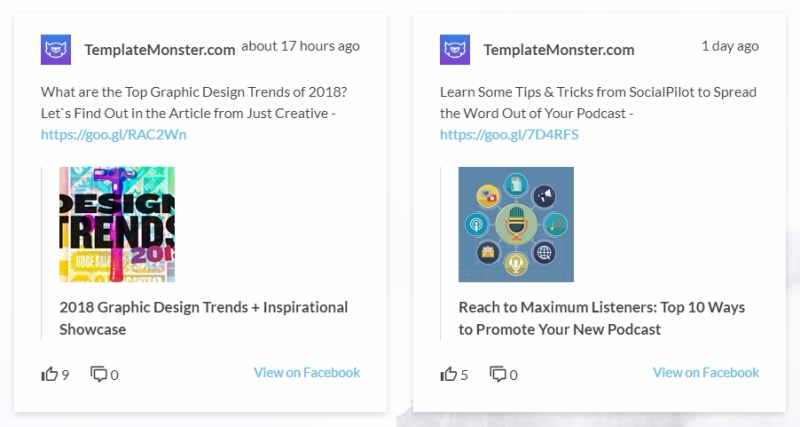Click View on Facebook in the left card

(x=307, y=372)
